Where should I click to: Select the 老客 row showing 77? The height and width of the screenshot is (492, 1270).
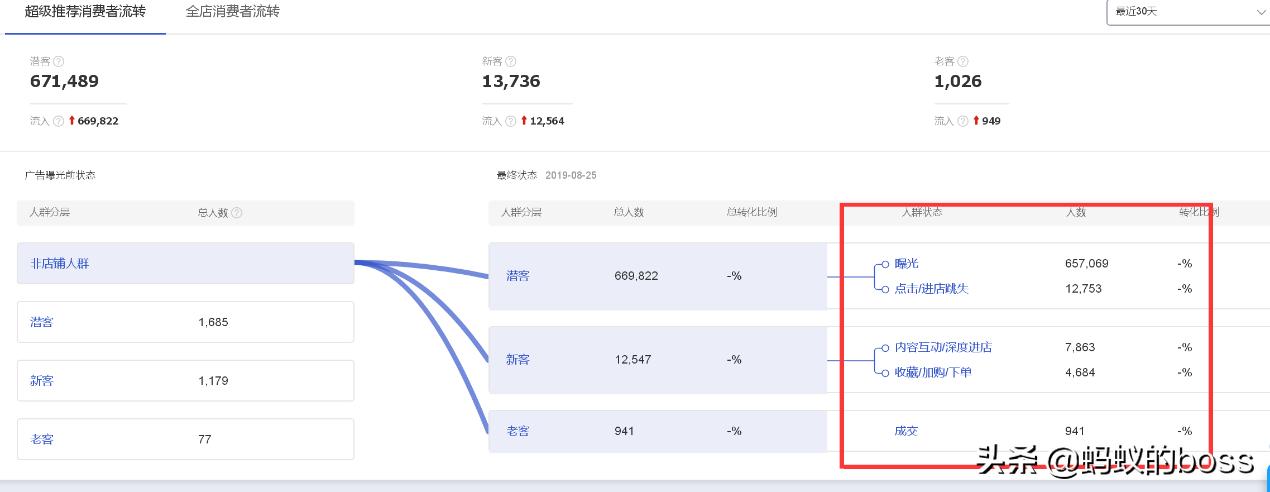185,439
